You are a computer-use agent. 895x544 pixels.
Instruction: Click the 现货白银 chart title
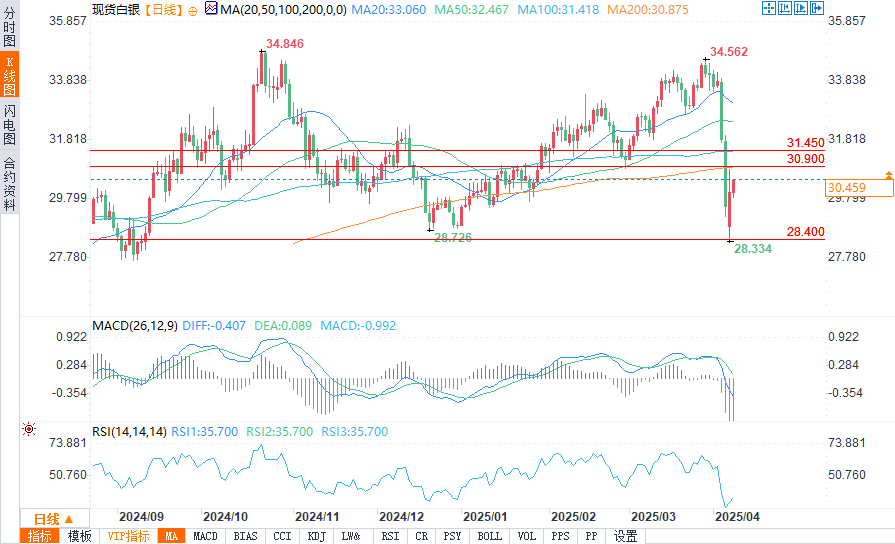[x=116, y=10]
